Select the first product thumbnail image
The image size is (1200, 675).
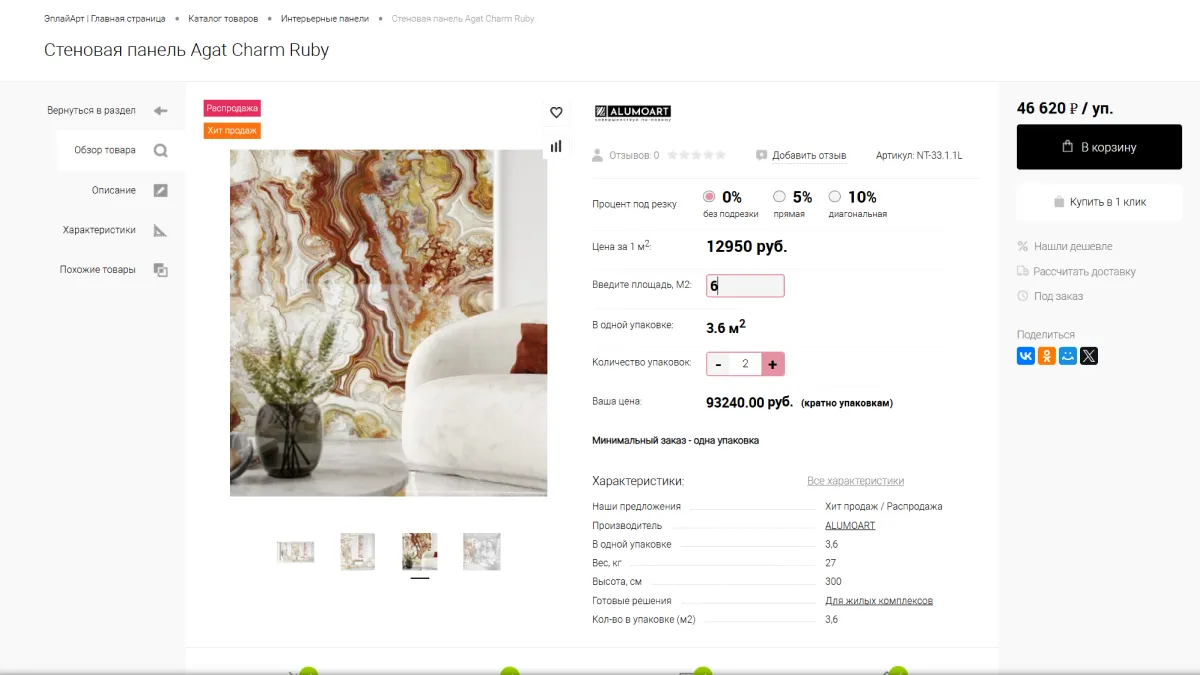tap(295, 552)
